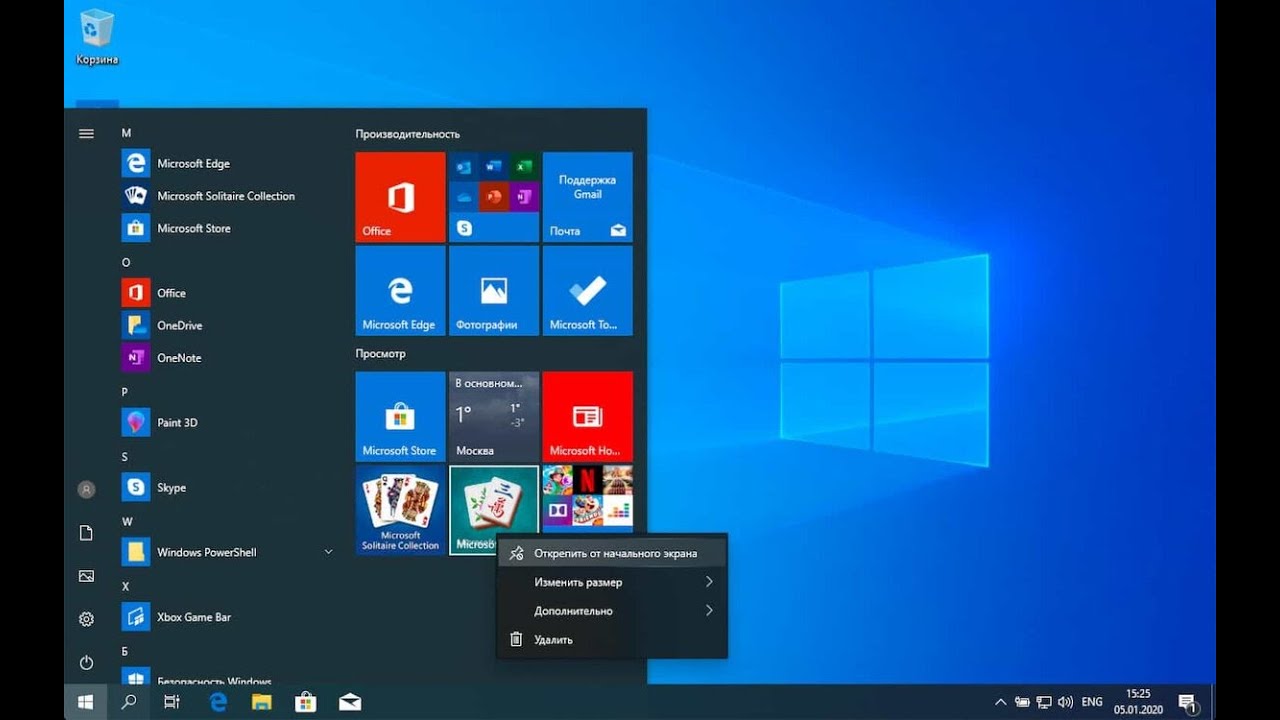The image size is (1280, 720).
Task: Open the Solitaire Collection tile
Action: pos(400,510)
